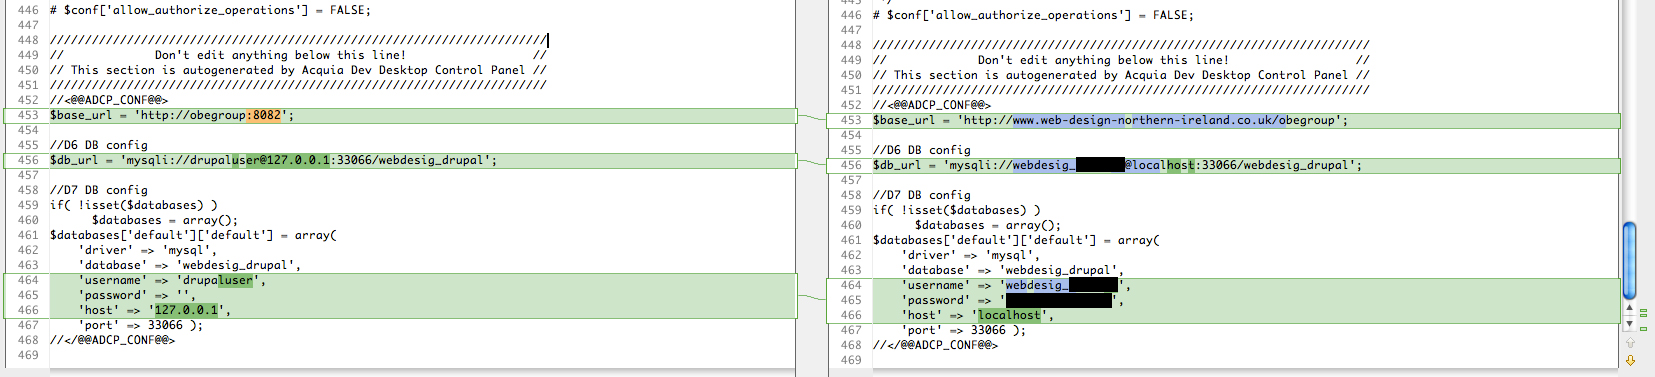Screen dimensions: 1655x377
Task: Click line number 456 in right gutter
Action: 851,165
